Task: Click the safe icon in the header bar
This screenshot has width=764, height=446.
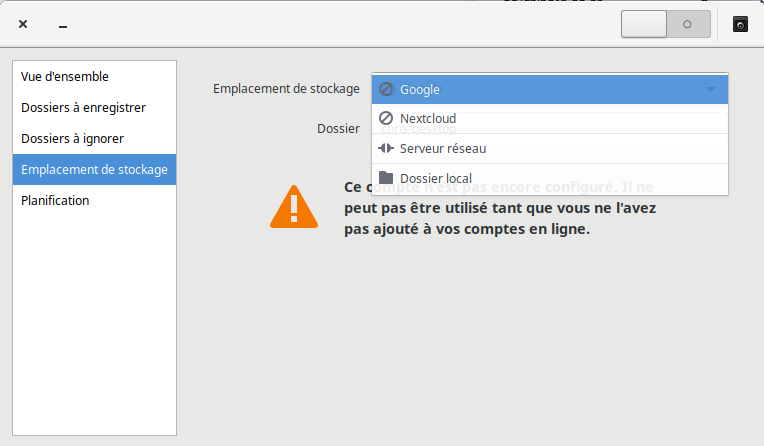Action: click(740, 24)
